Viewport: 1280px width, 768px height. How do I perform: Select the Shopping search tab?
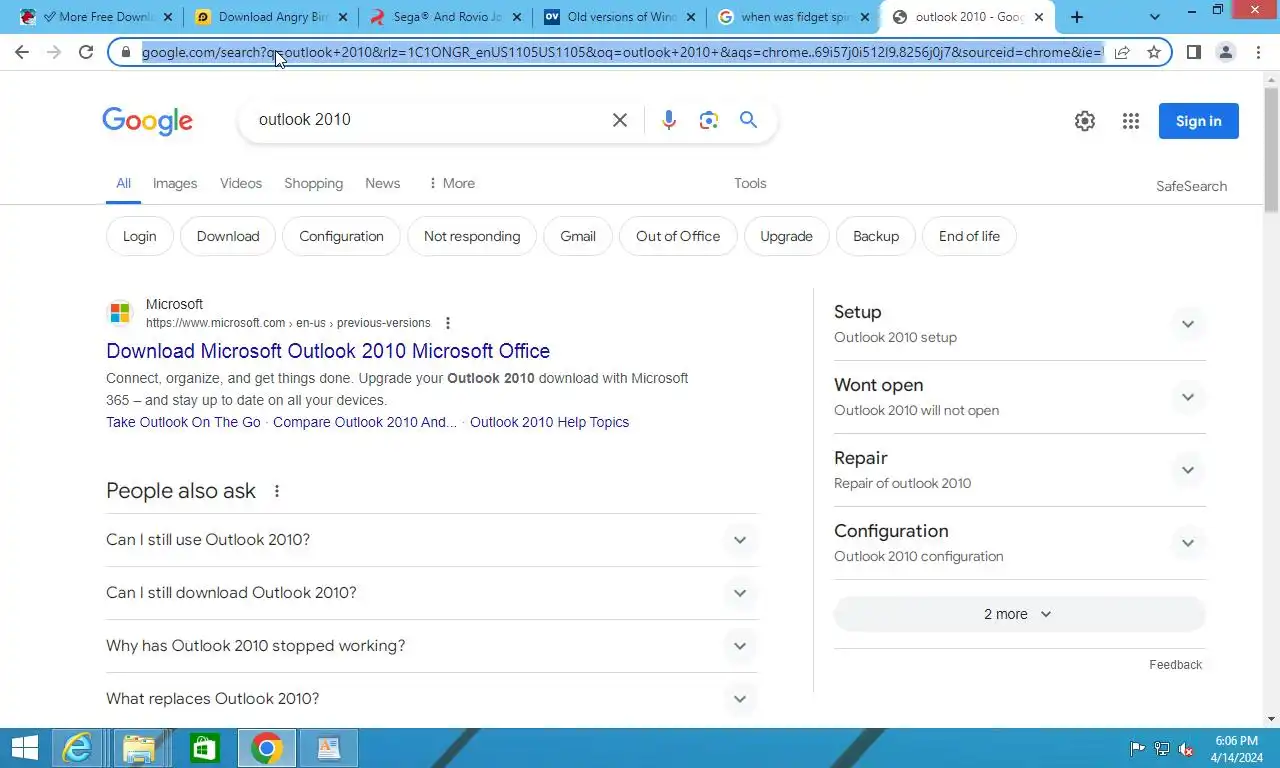pyautogui.click(x=313, y=183)
